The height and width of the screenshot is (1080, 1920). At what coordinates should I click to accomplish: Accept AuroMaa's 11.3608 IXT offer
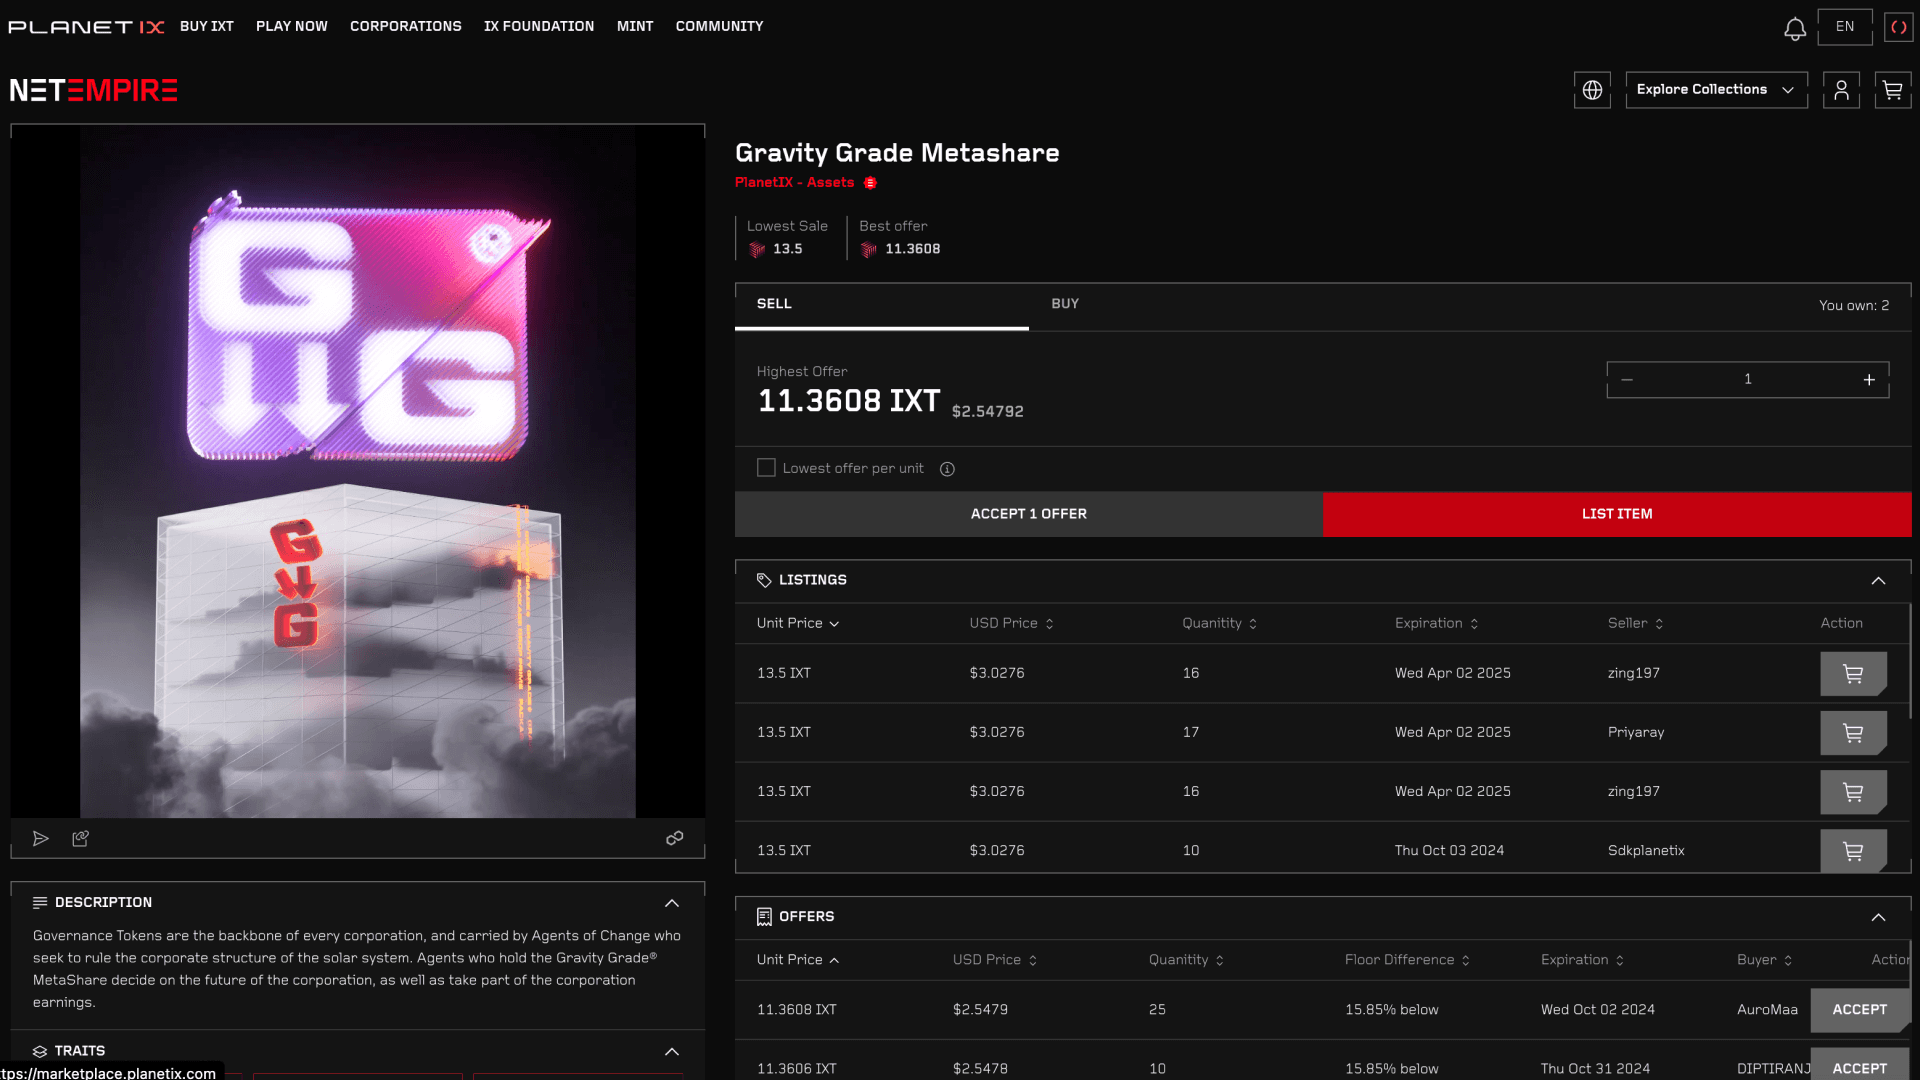[1859, 1010]
